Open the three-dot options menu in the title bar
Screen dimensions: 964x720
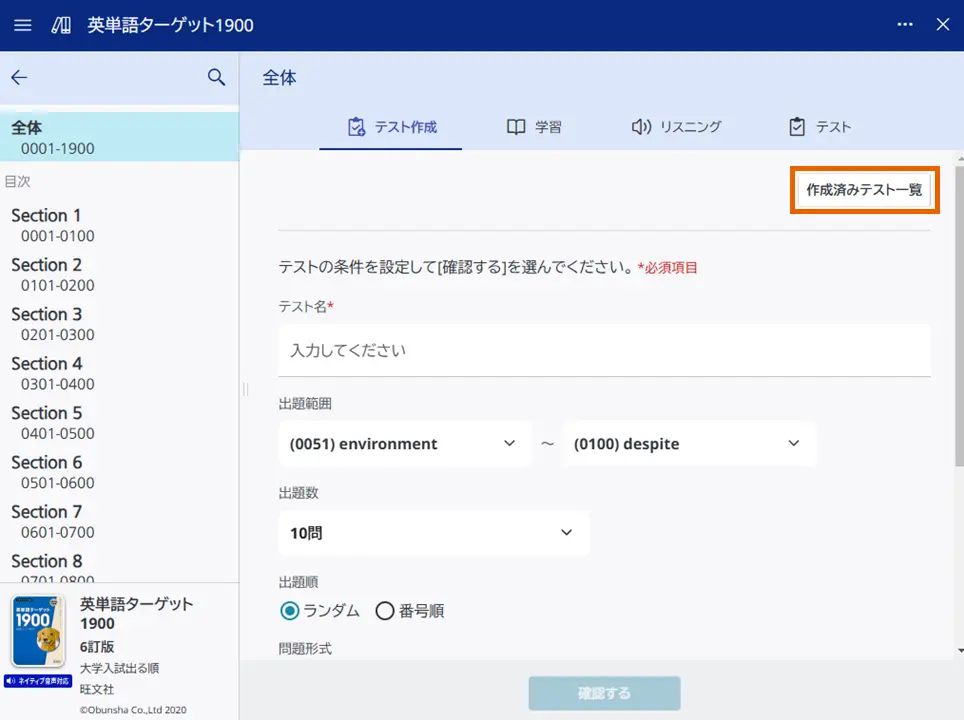point(904,24)
